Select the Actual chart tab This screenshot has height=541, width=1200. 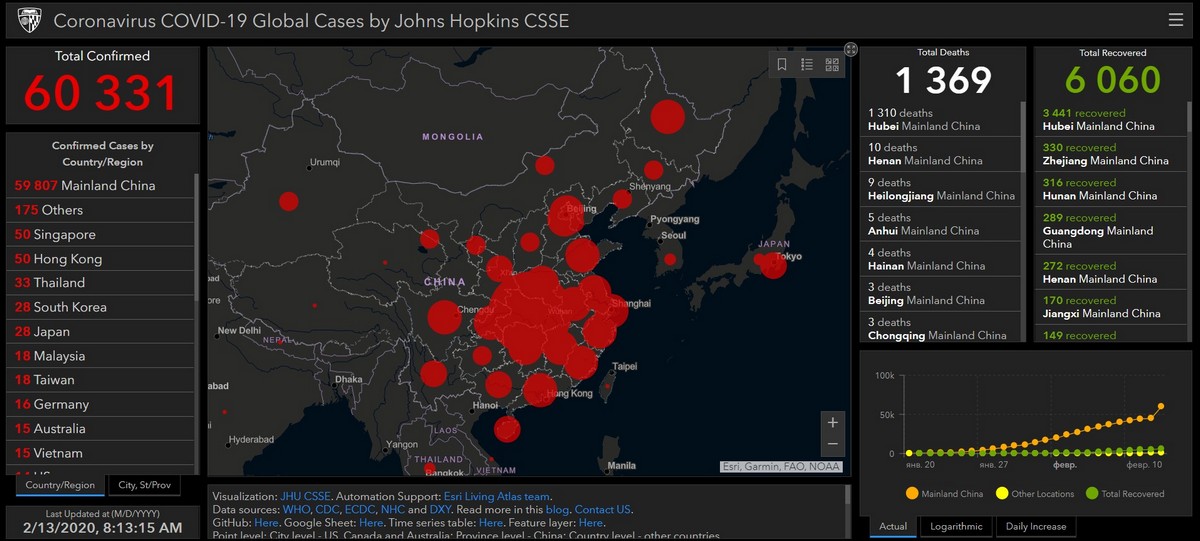click(893, 526)
